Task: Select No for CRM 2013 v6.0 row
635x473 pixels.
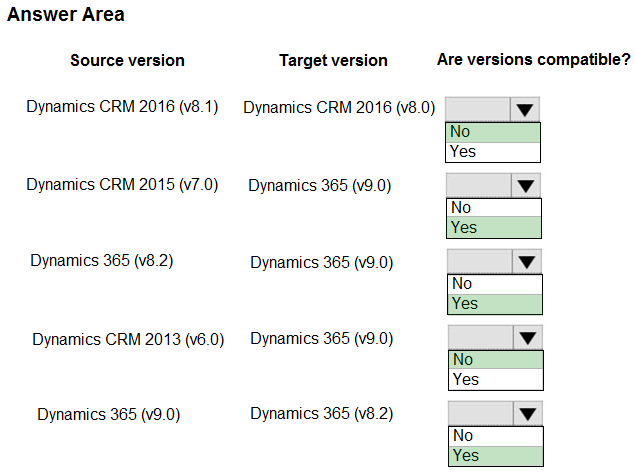Action: click(495, 360)
